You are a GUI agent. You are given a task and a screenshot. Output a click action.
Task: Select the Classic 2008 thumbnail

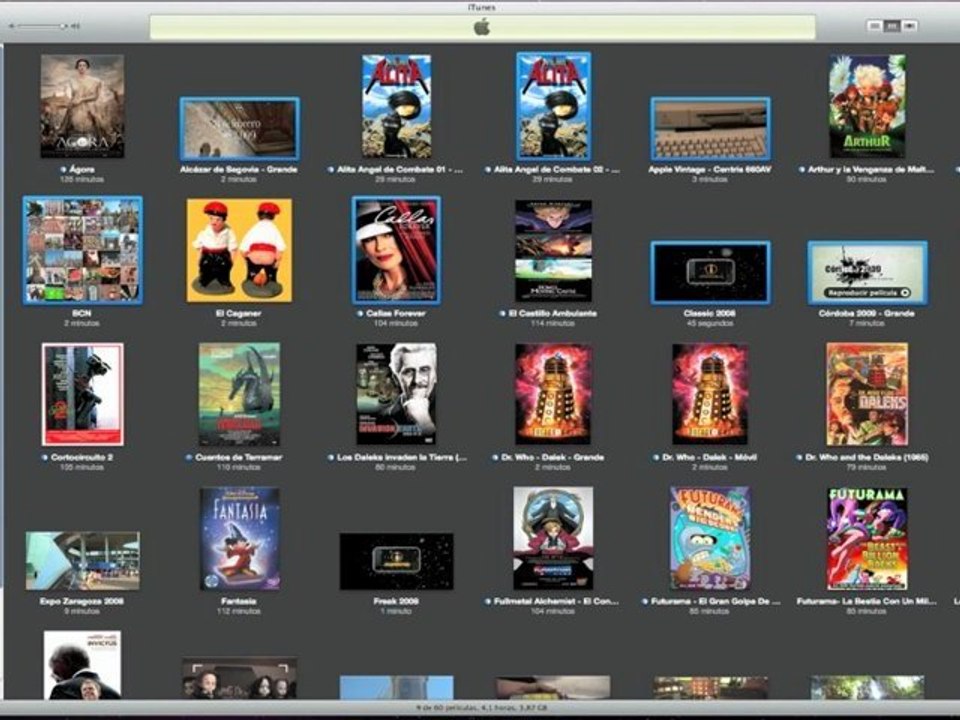(x=710, y=272)
